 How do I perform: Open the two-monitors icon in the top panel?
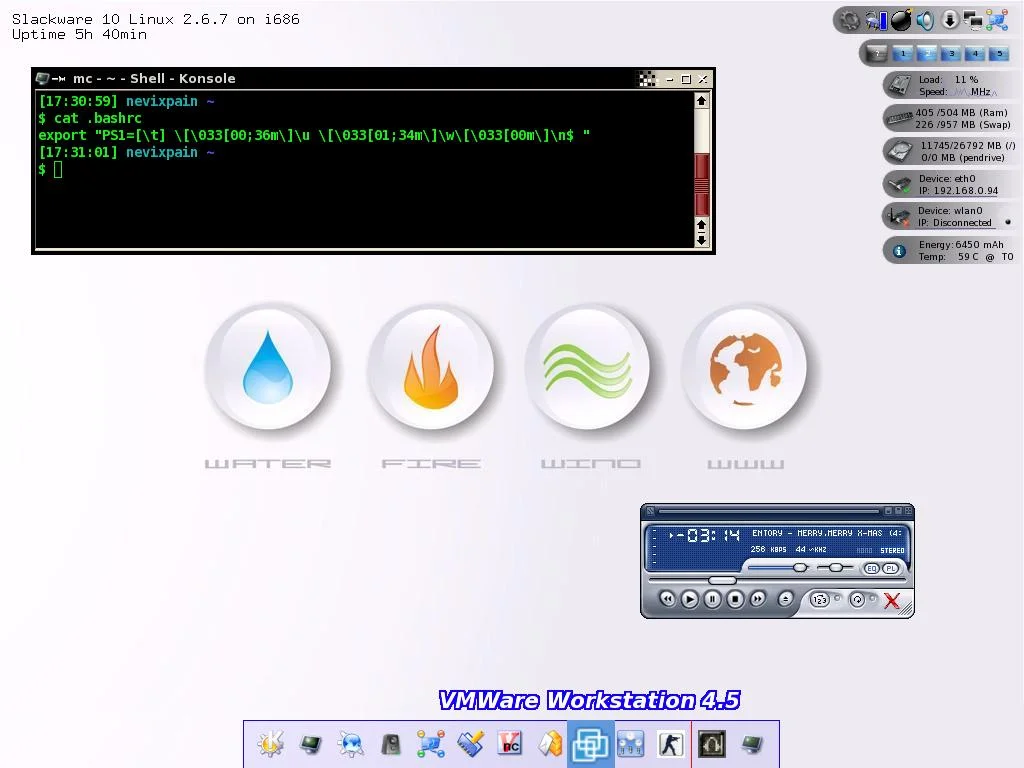point(974,21)
